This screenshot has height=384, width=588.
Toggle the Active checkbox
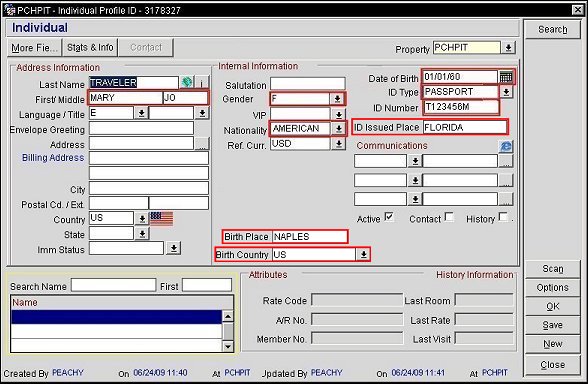[x=389, y=217]
